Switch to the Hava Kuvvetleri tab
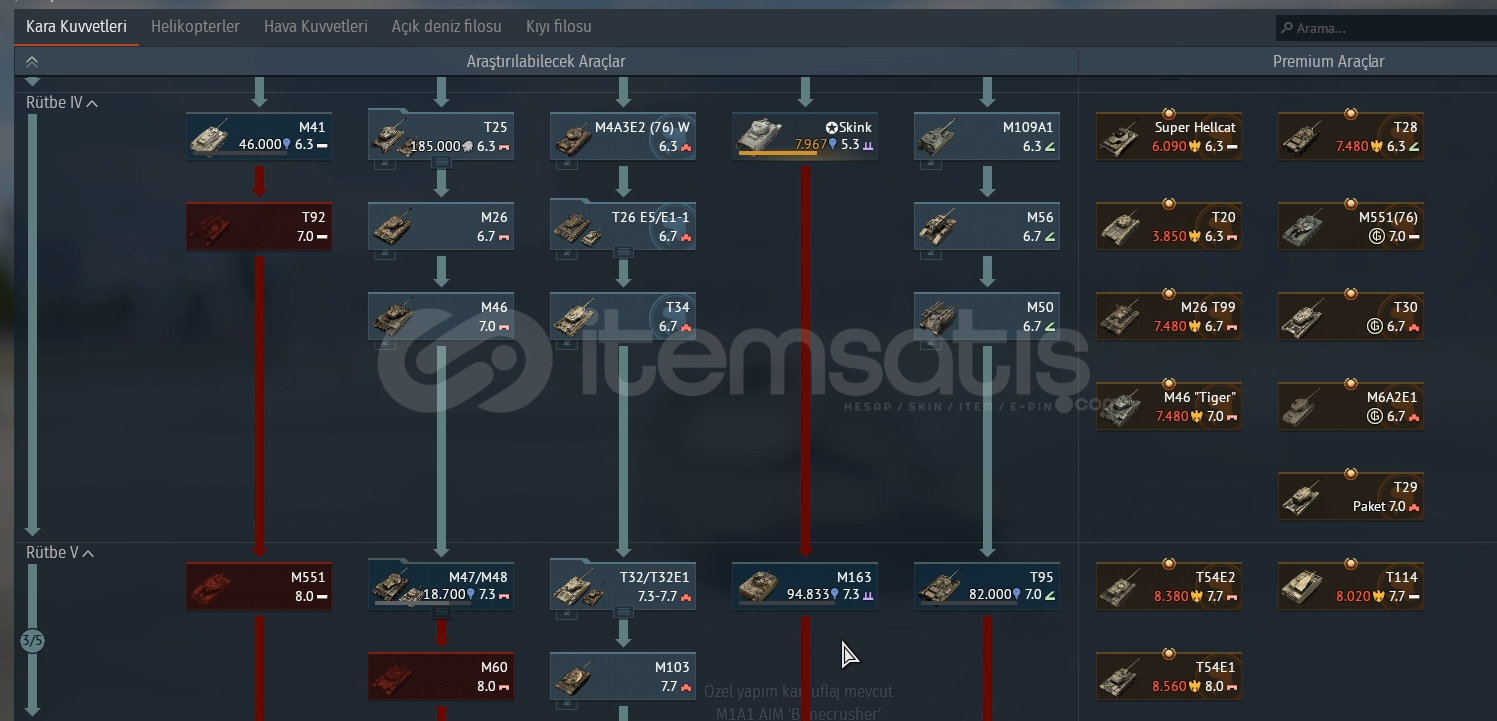The image size is (1497, 721). [316, 27]
